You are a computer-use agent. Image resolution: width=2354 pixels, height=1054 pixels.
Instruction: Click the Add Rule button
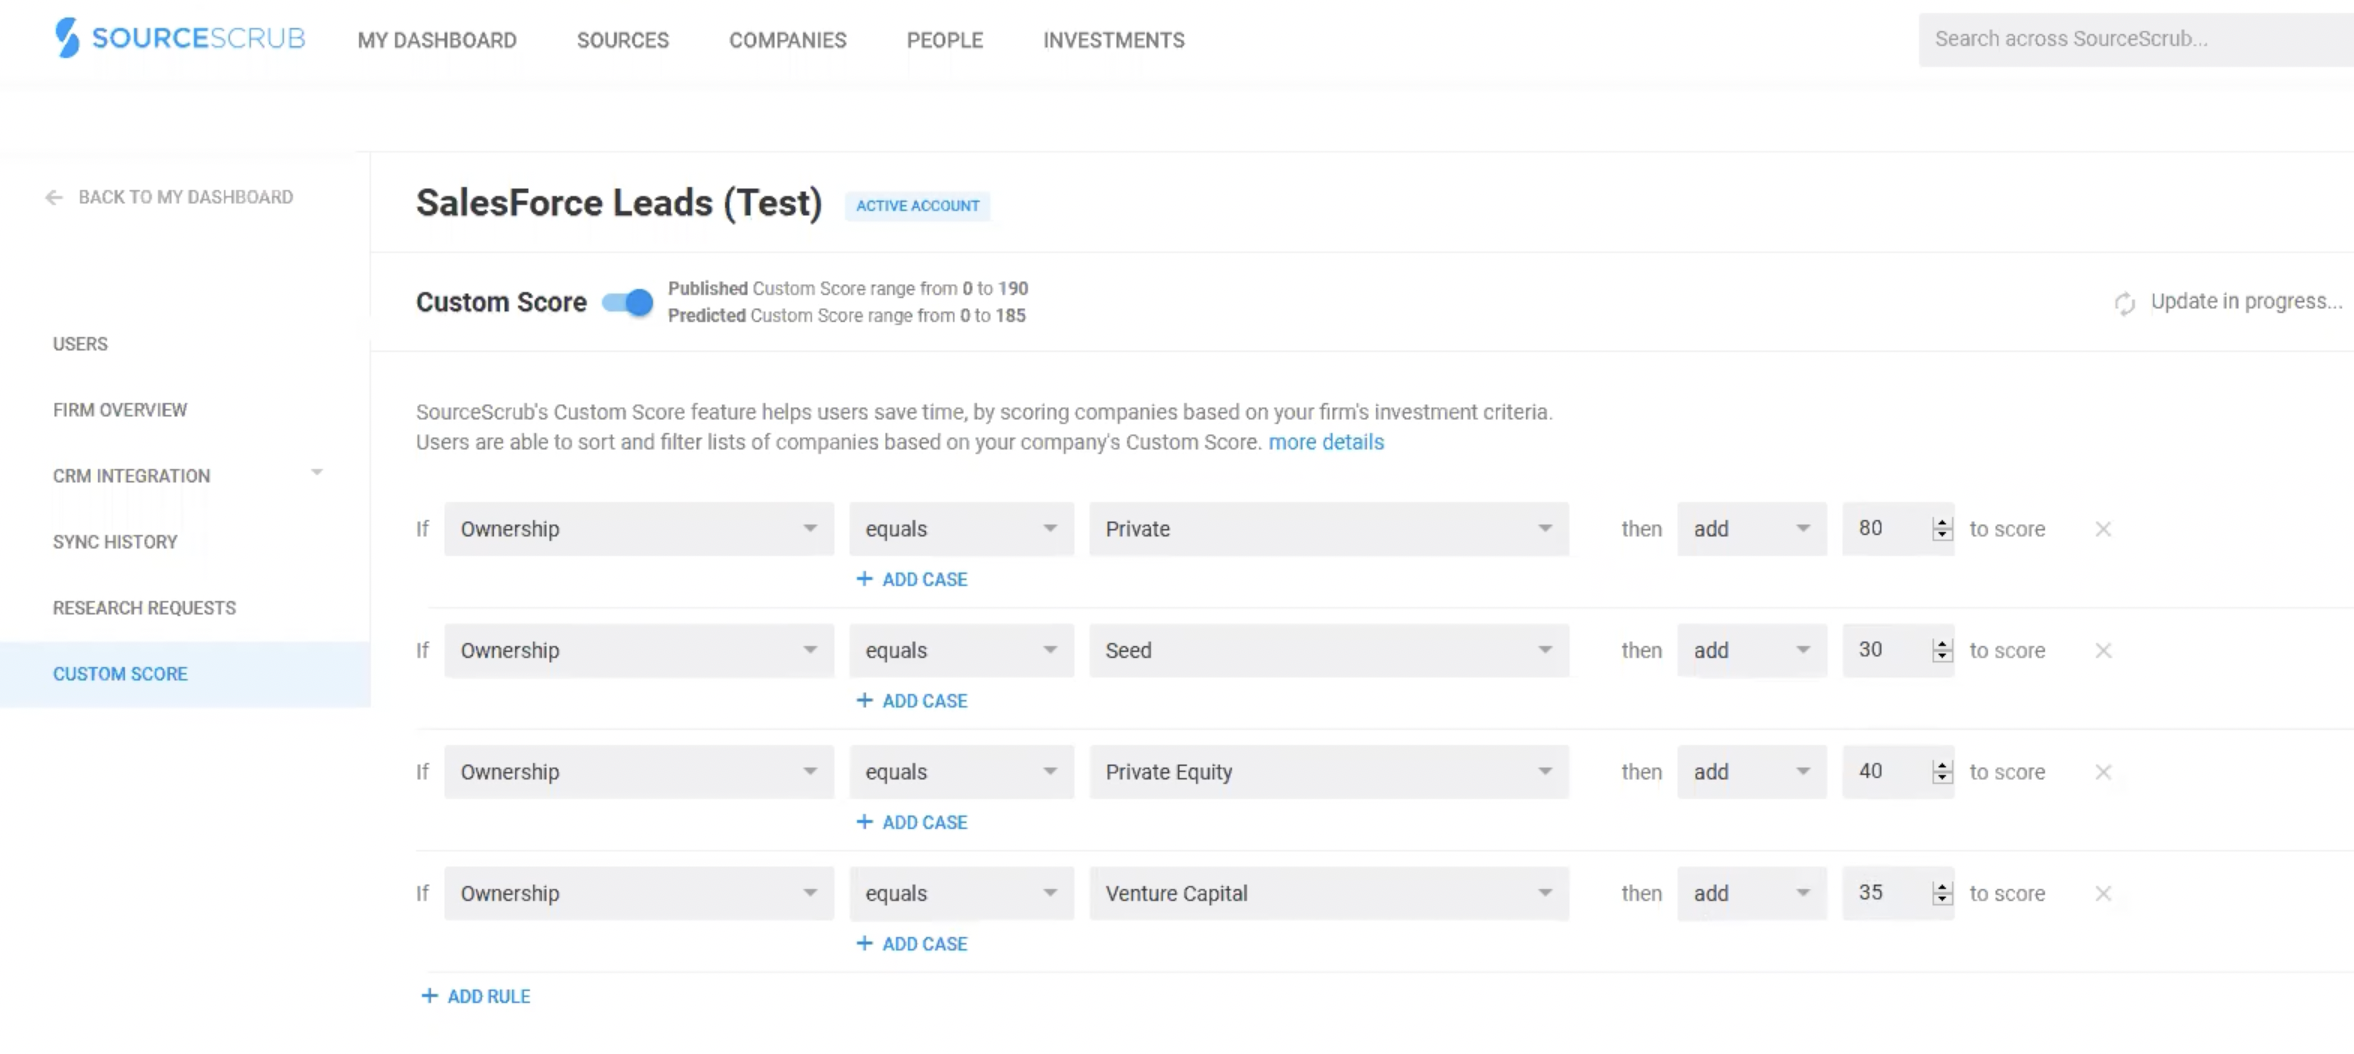tap(476, 997)
